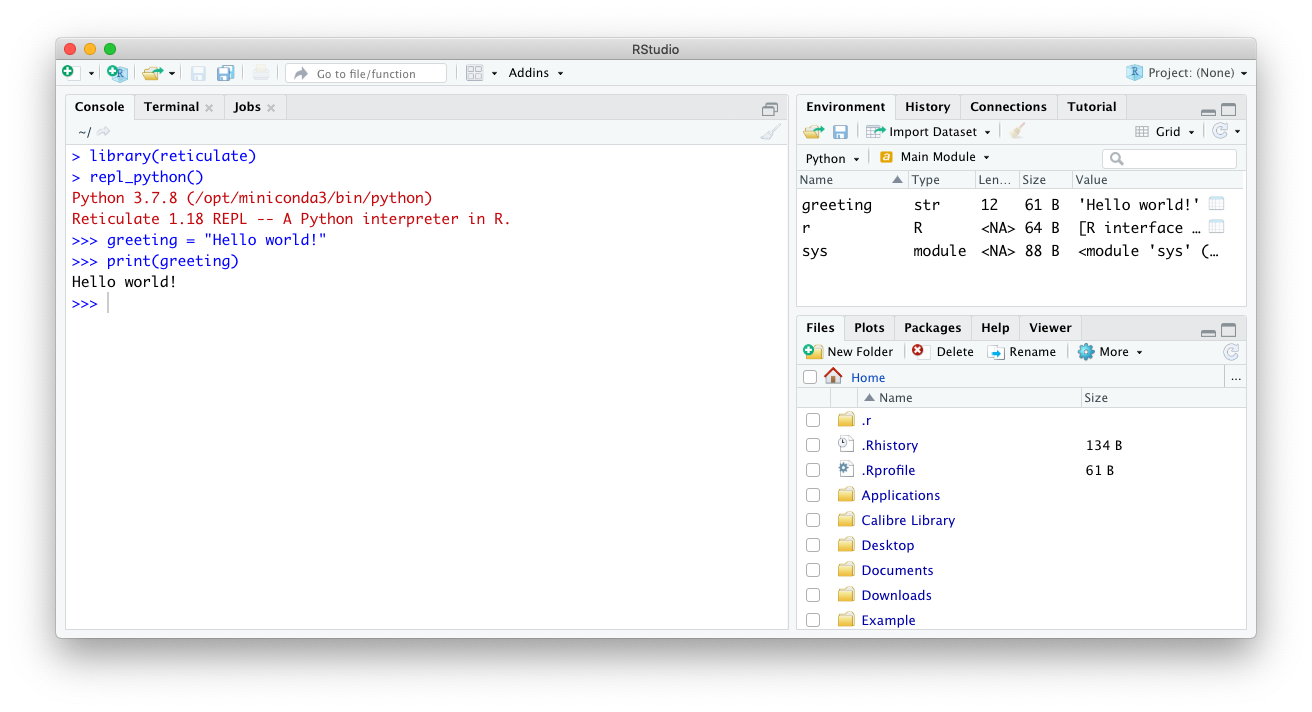The image size is (1312, 712).
Task: Open the Project: (None) menu
Action: 1187,73
